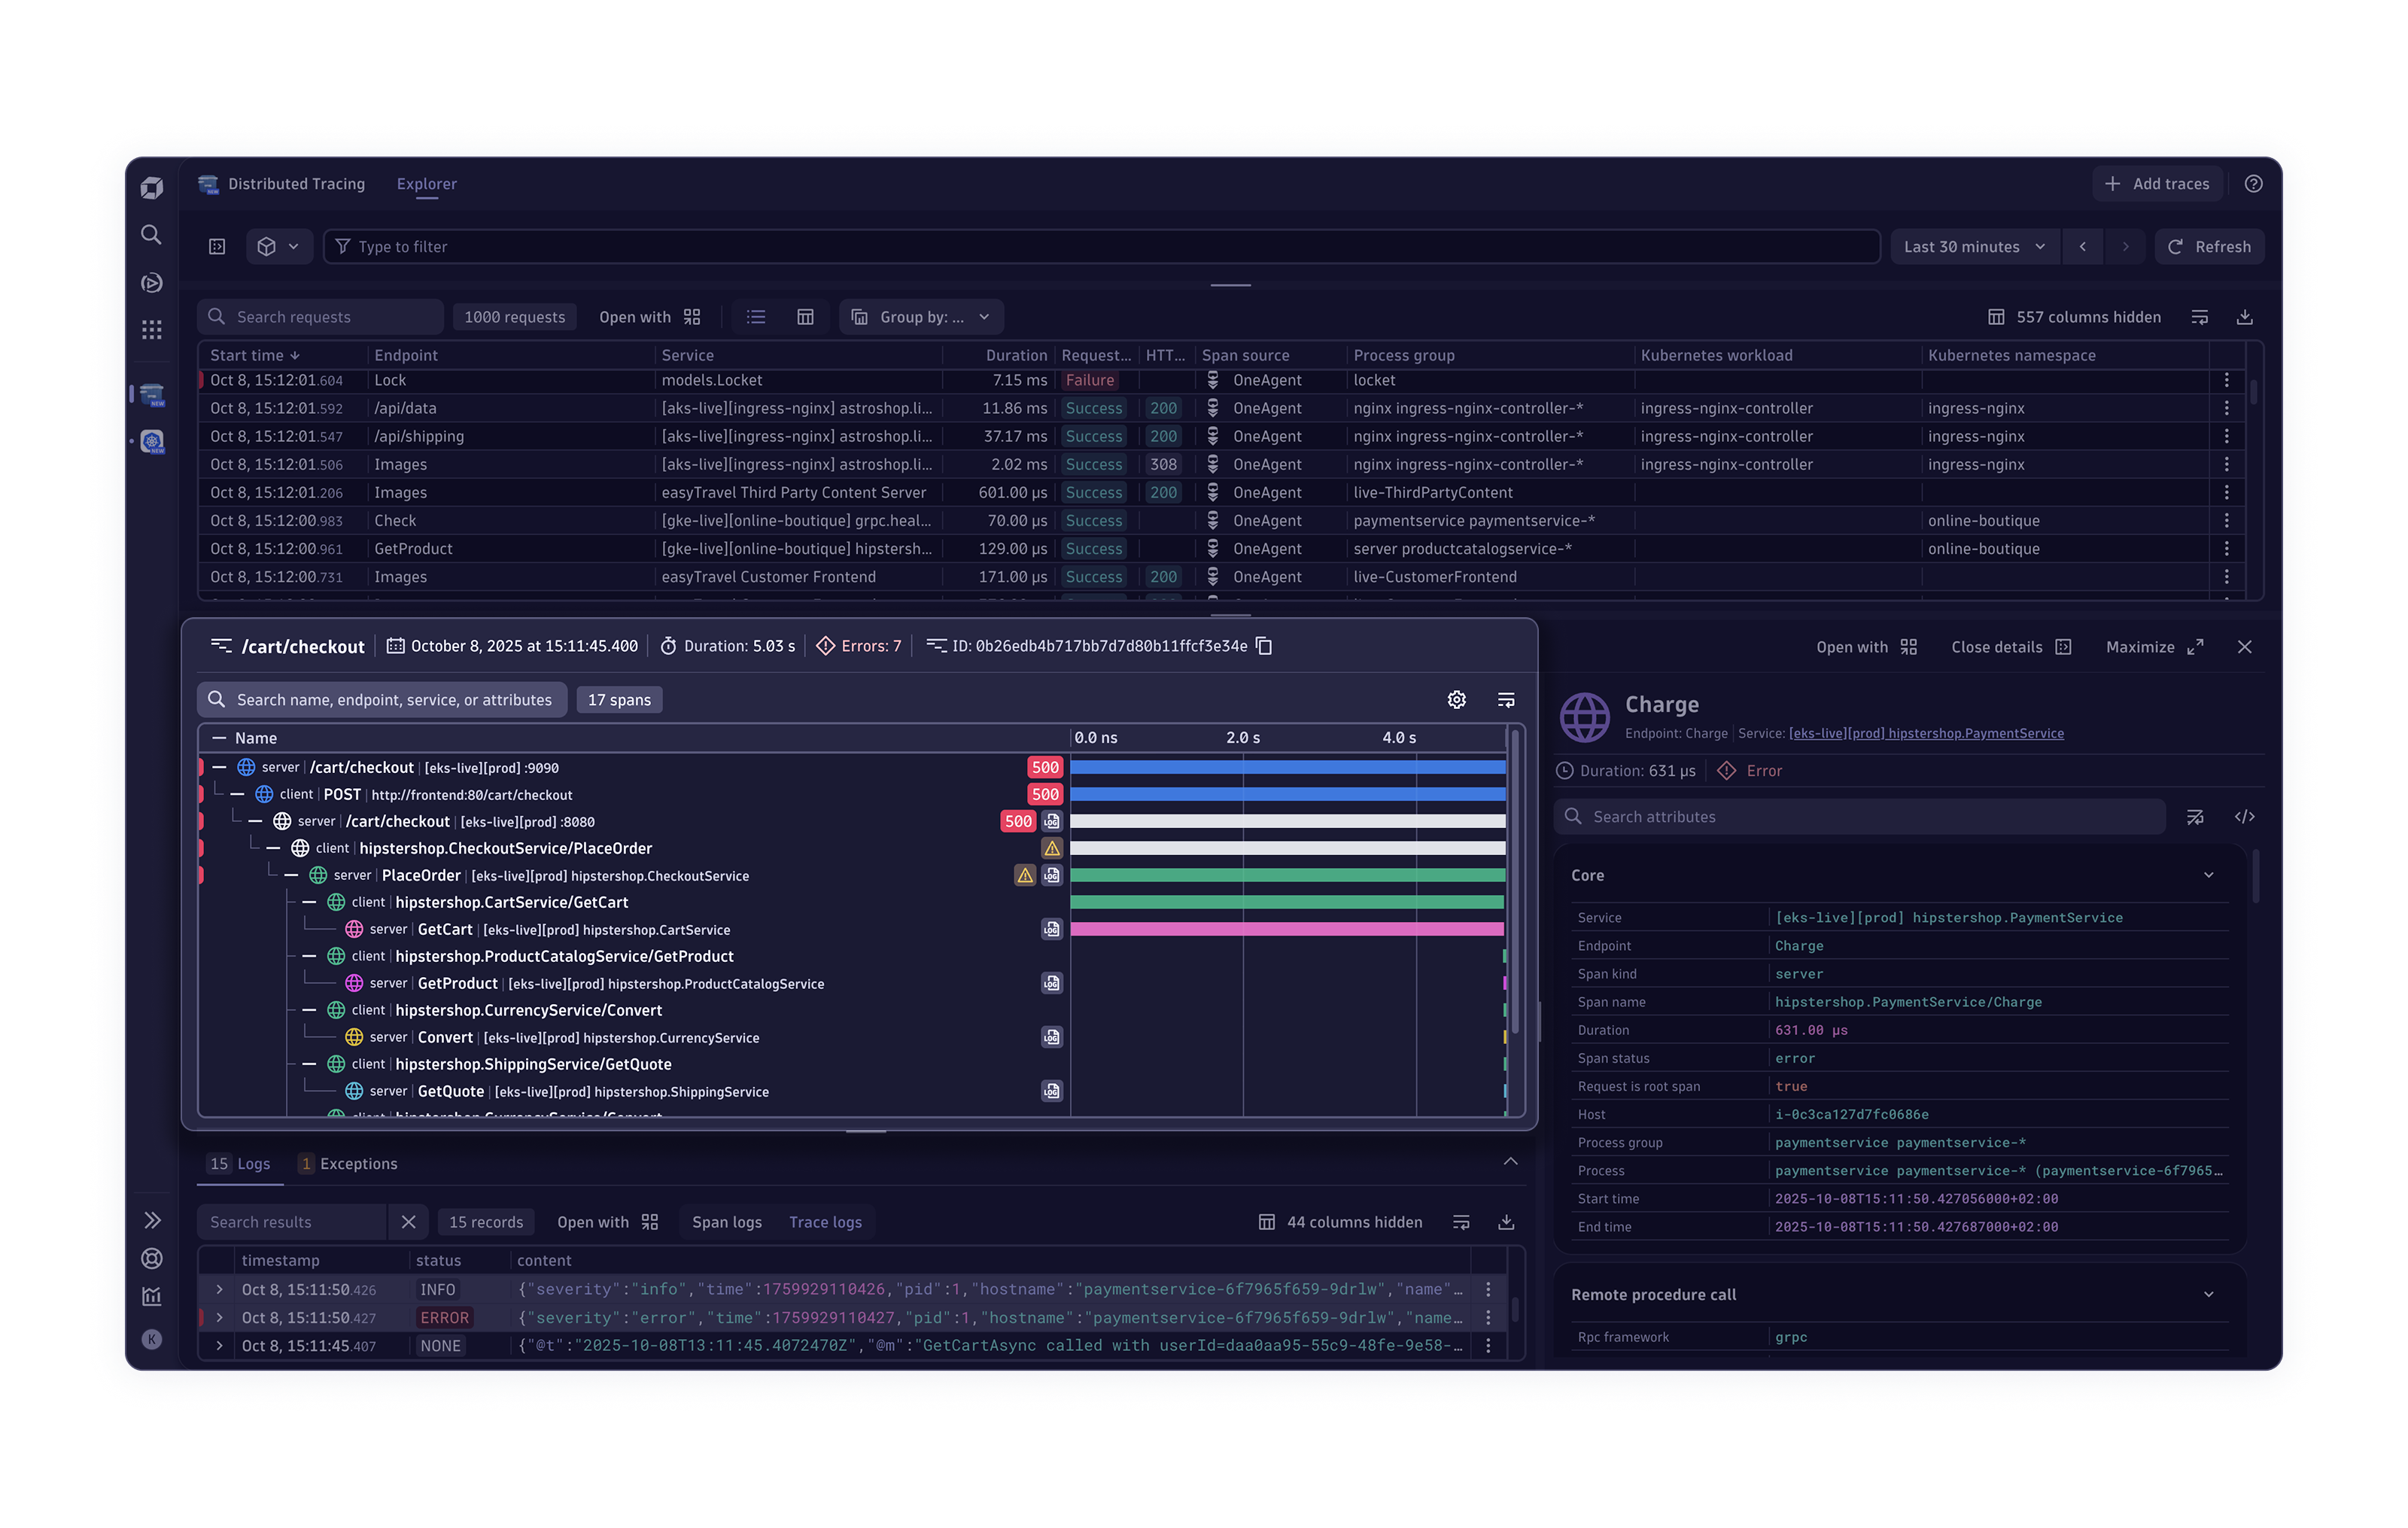Open search in left sidebar
This screenshot has width=2408, height=1528.
151,235
